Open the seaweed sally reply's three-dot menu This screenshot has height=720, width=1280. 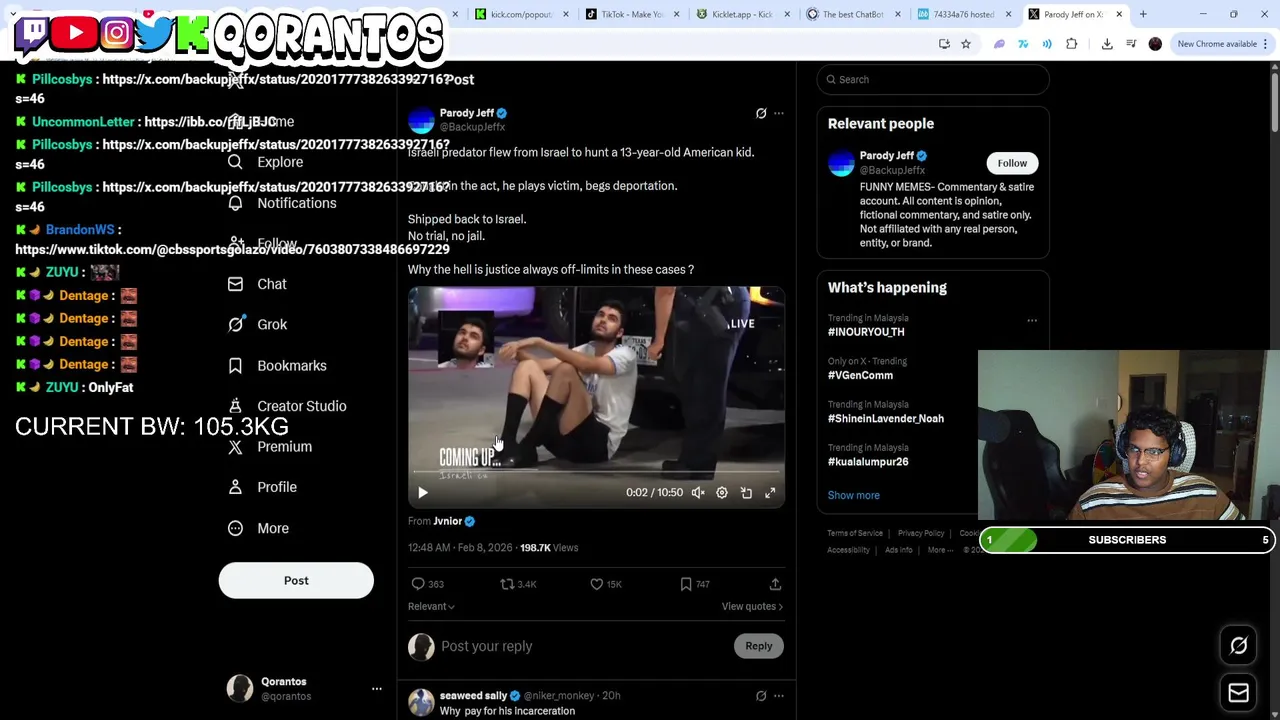779,696
